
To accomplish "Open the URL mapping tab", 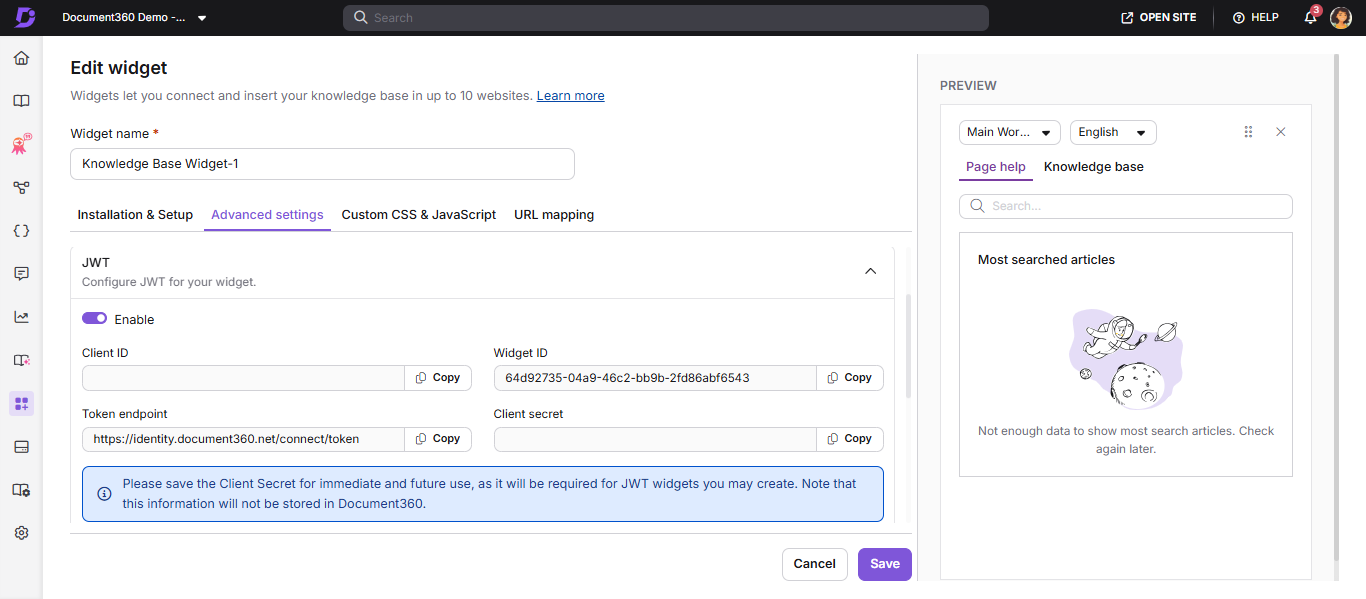I will [x=554, y=214].
